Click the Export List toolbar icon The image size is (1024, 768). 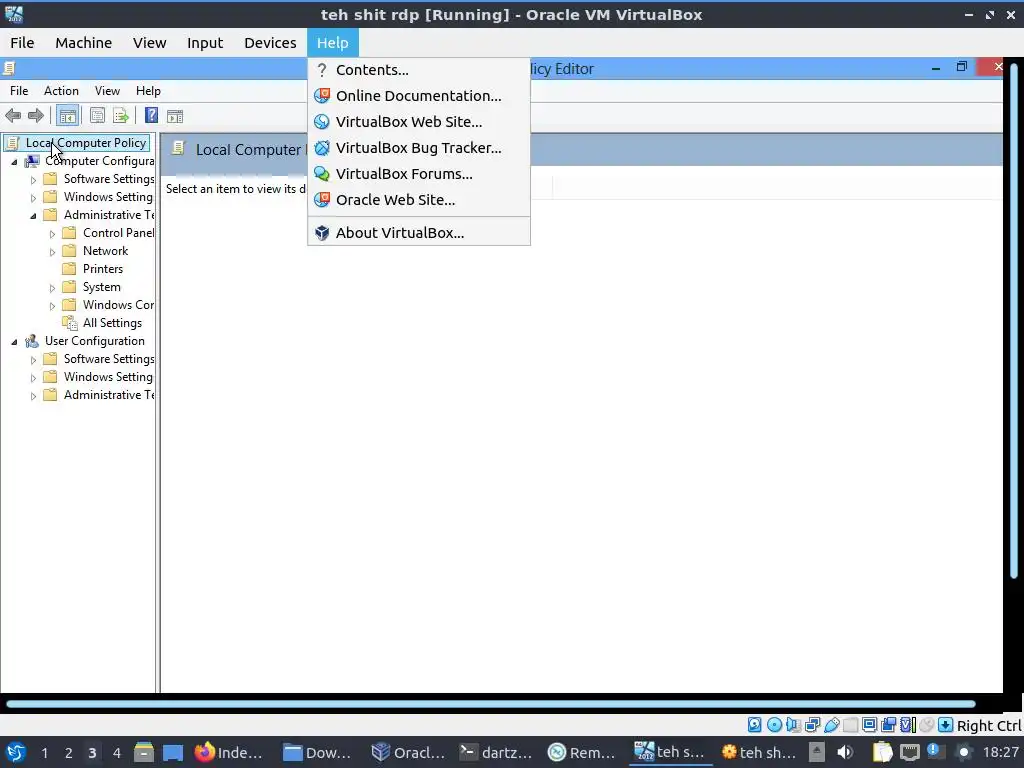click(x=121, y=116)
